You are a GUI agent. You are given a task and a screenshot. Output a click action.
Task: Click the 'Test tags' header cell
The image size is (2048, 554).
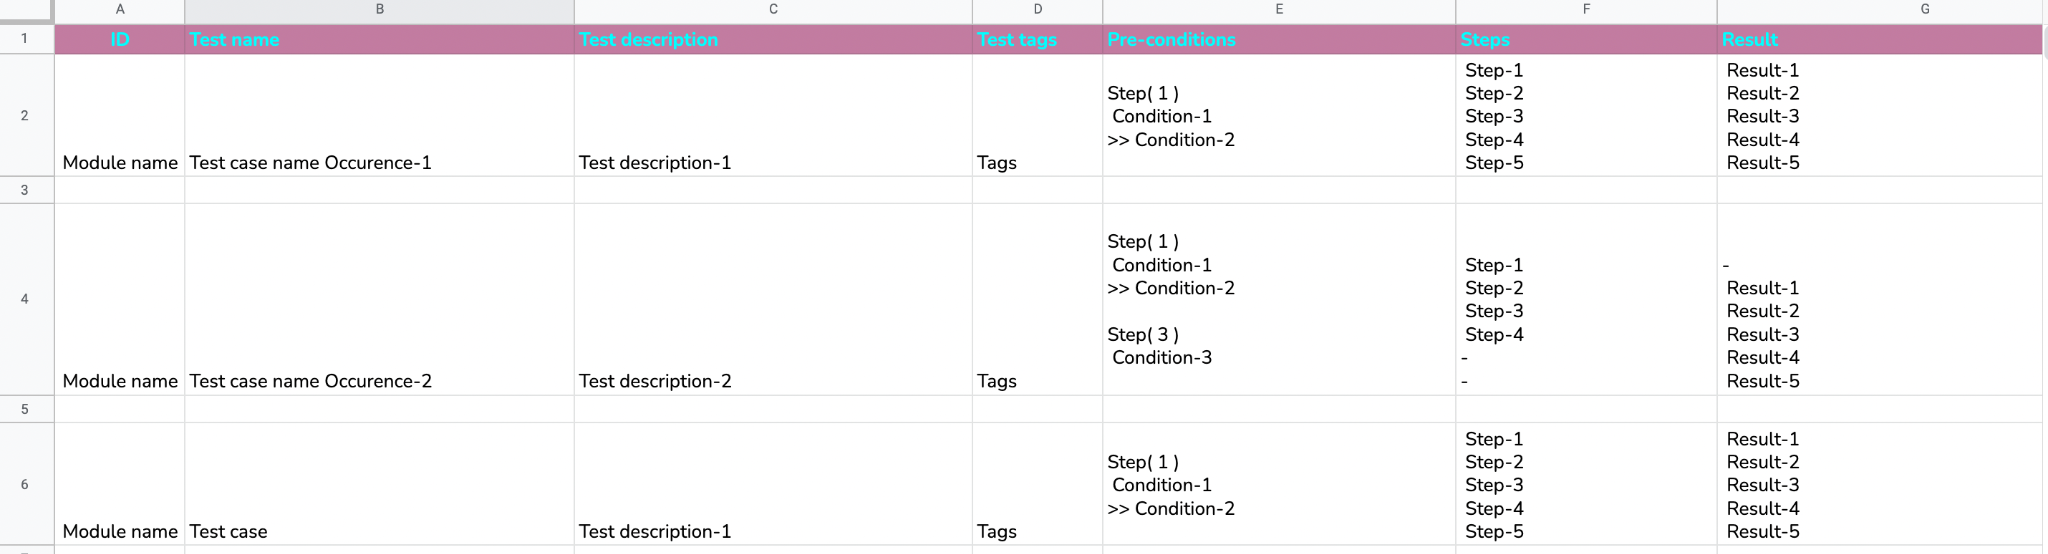tap(1037, 40)
